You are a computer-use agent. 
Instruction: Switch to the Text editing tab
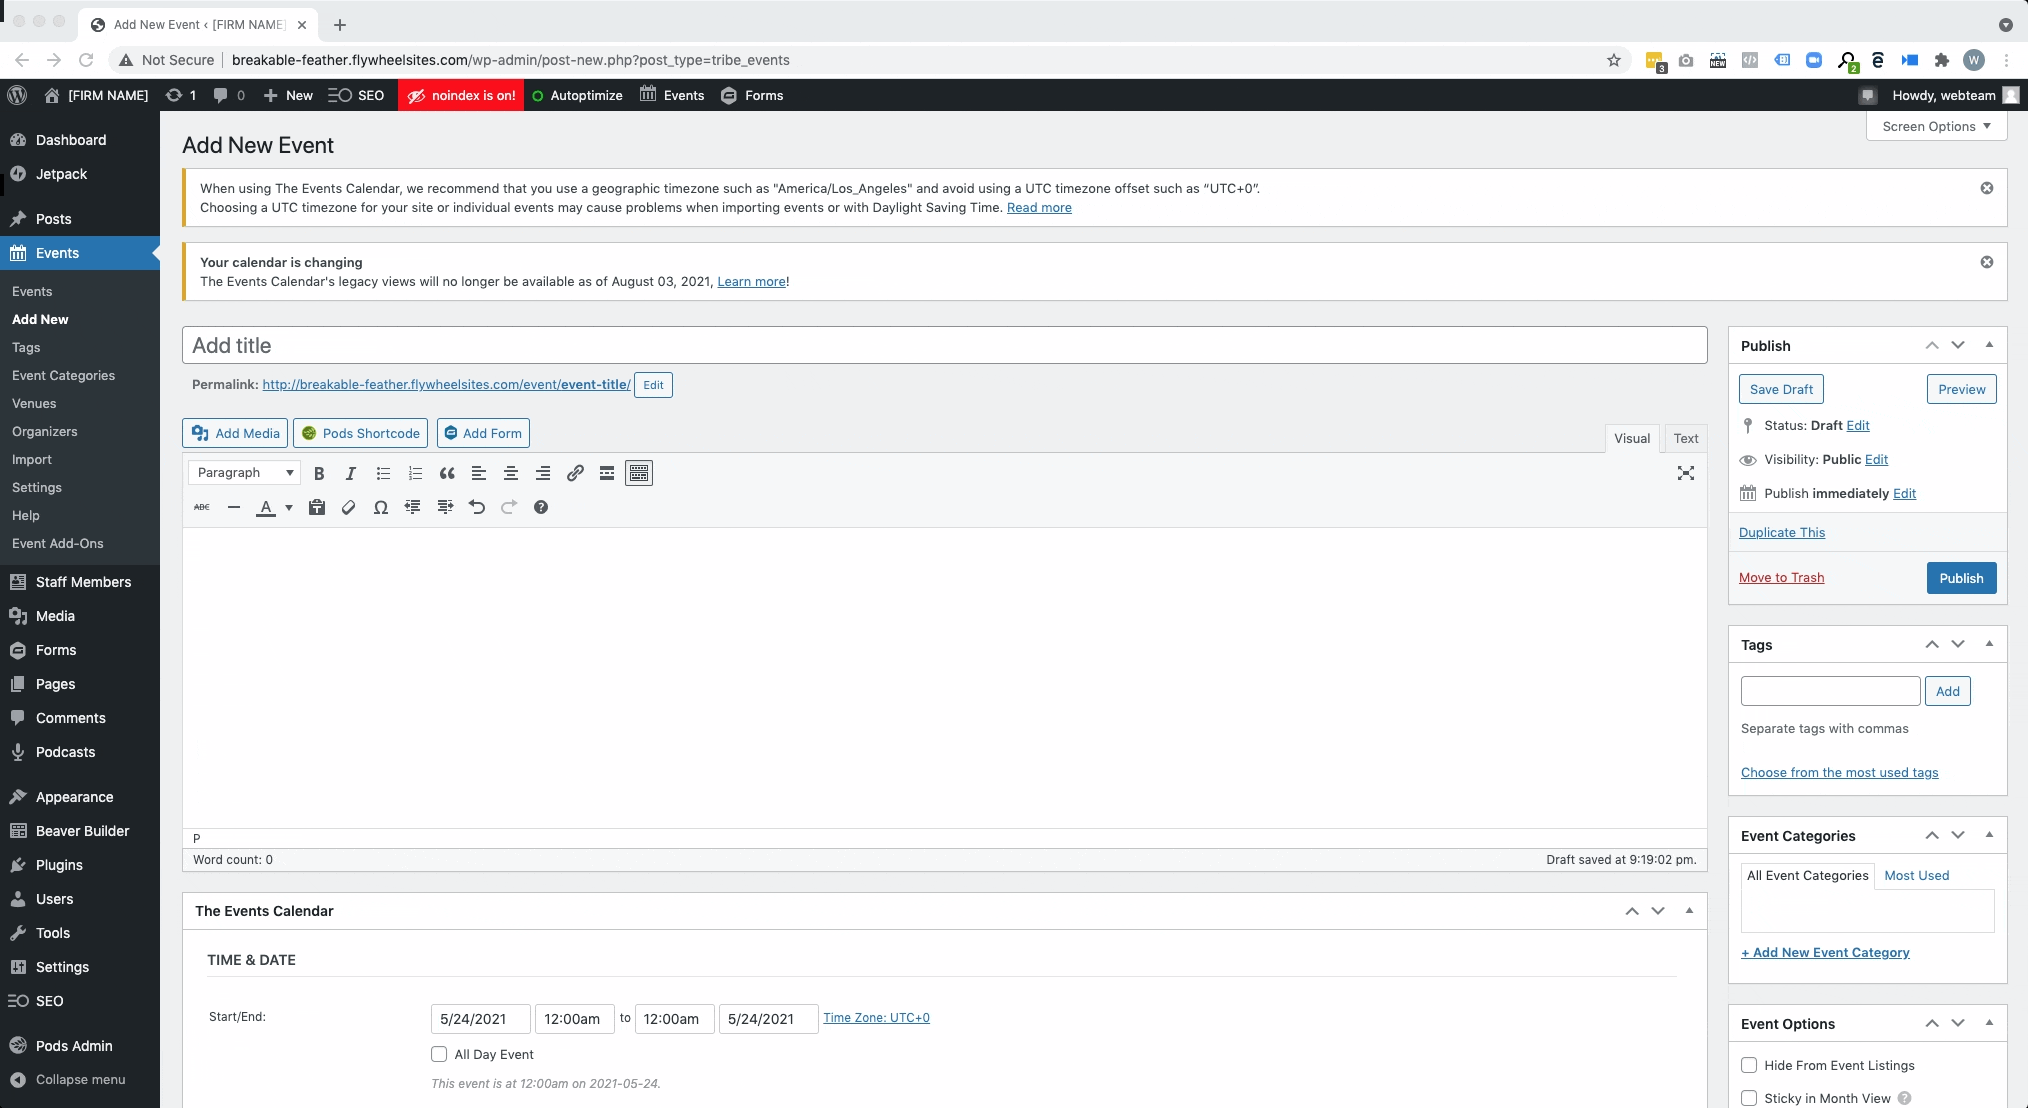1687,438
